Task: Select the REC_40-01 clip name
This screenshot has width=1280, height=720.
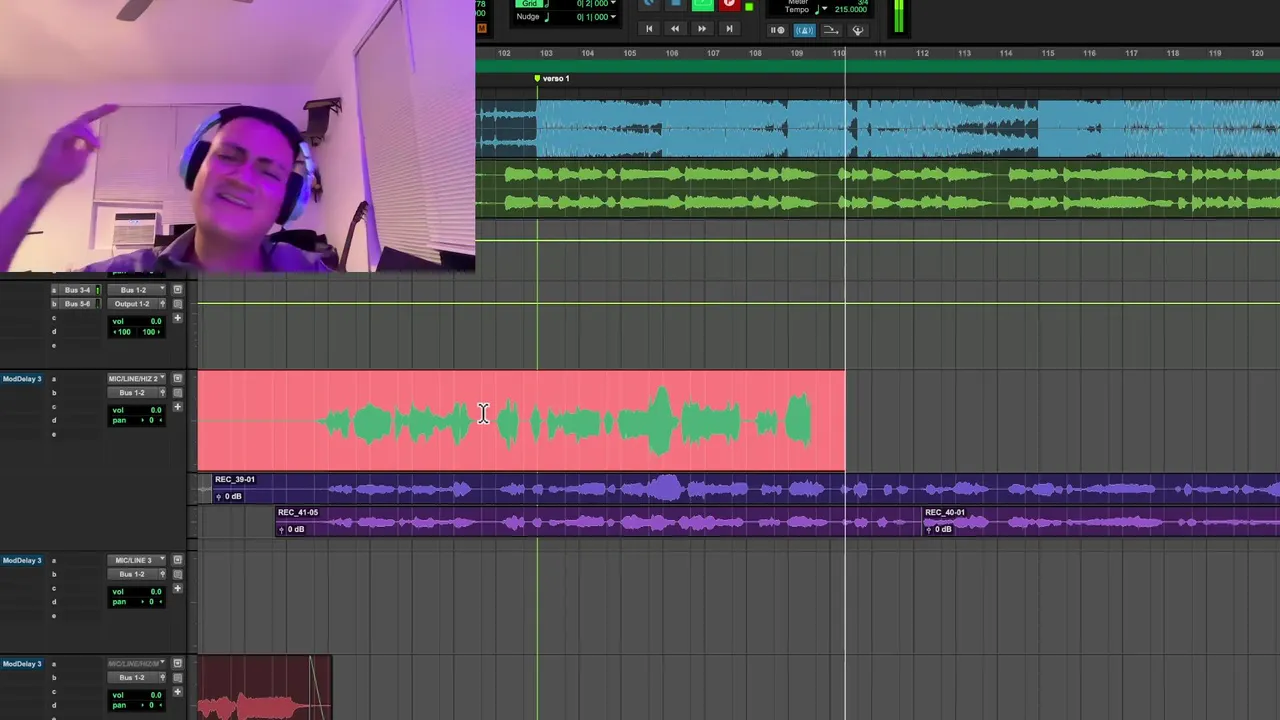Action: tap(945, 512)
